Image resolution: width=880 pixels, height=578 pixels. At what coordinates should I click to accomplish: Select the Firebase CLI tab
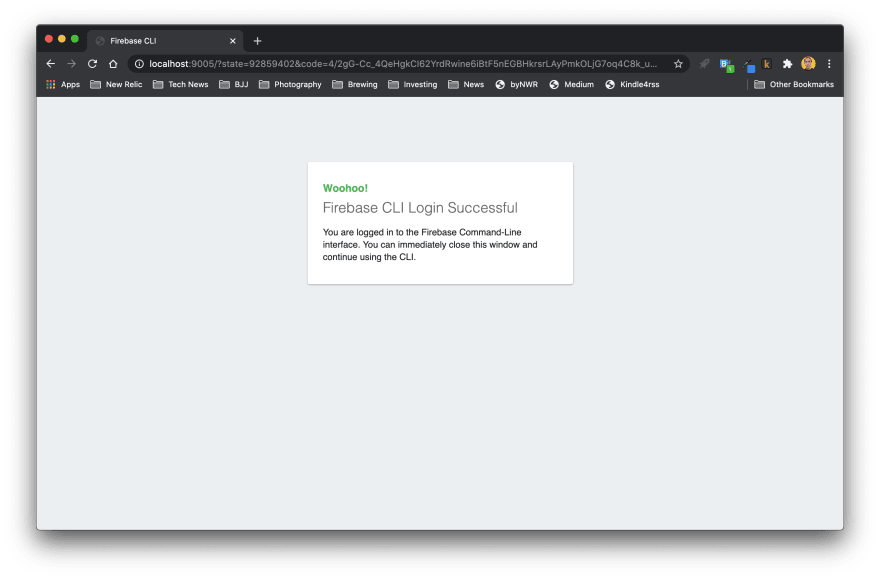point(160,41)
